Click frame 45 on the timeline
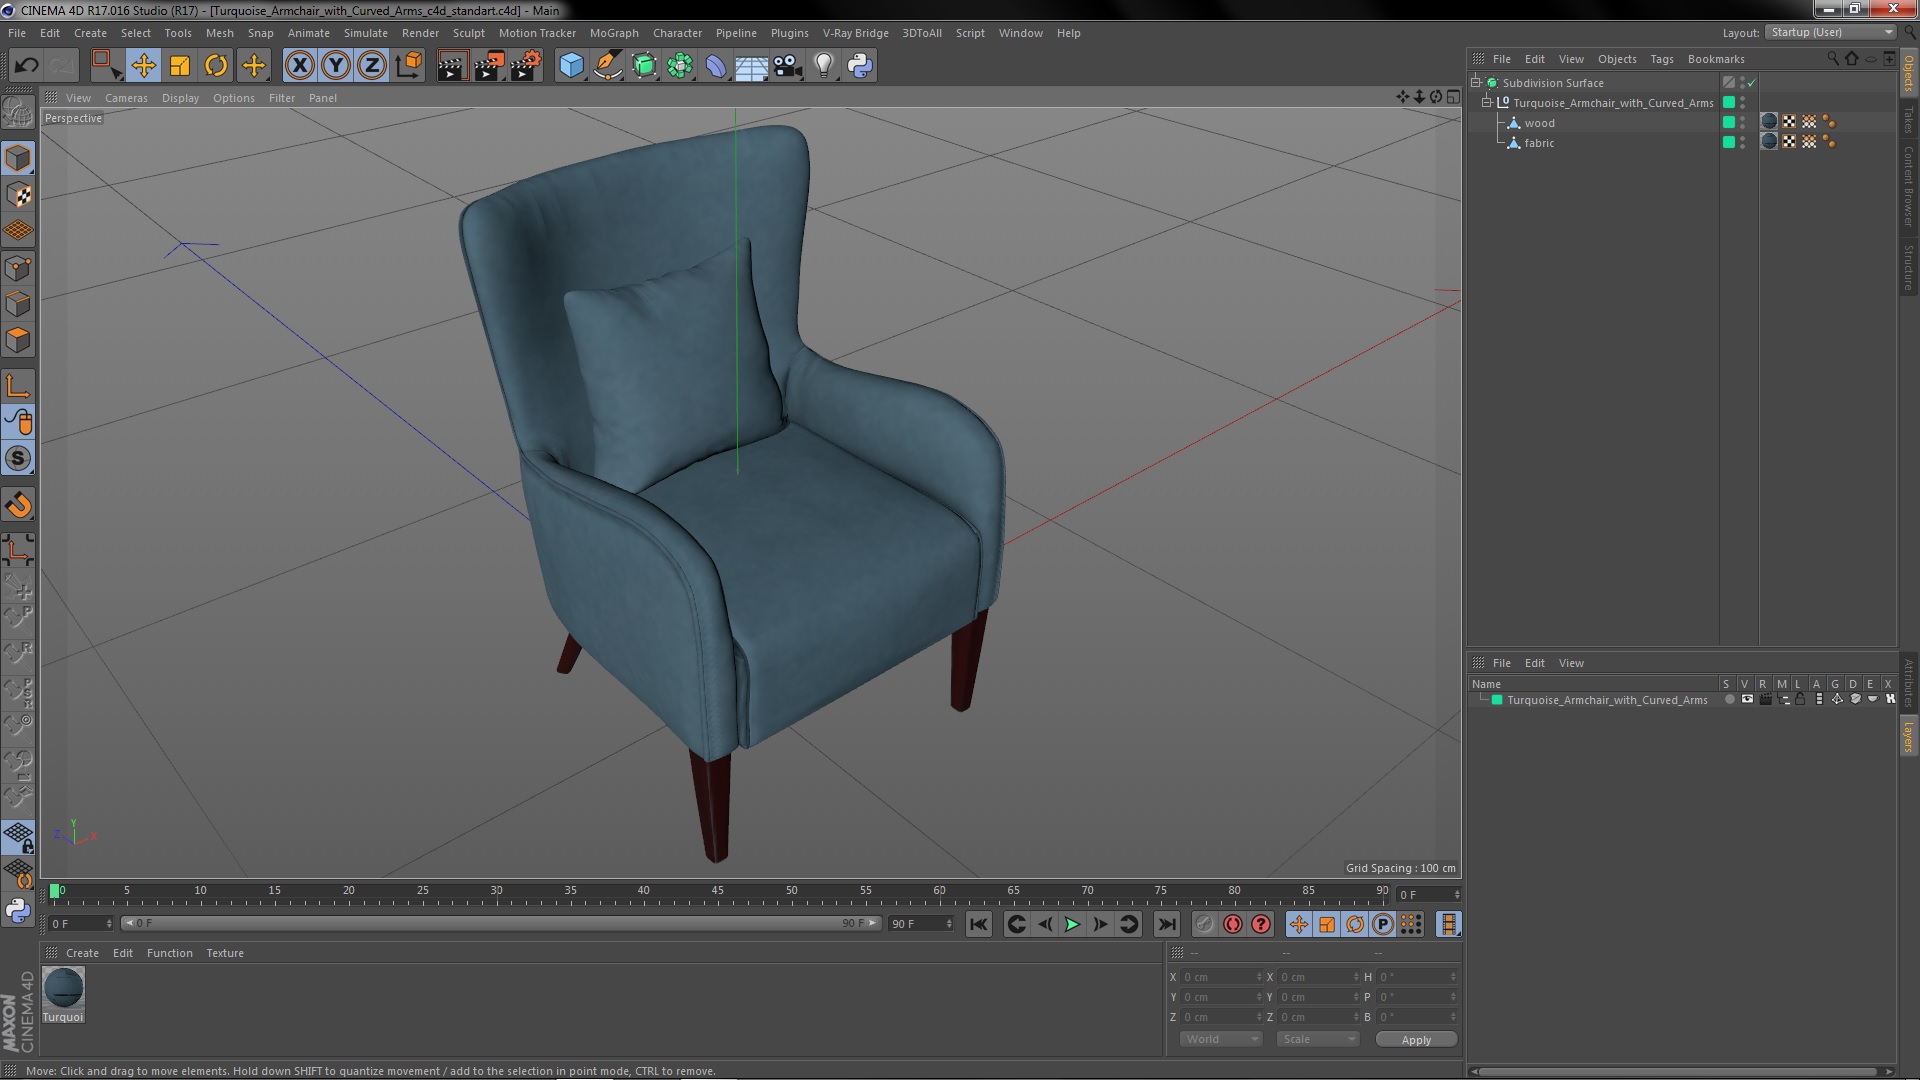Screen dimensions: 1920x1080 click(x=717, y=892)
